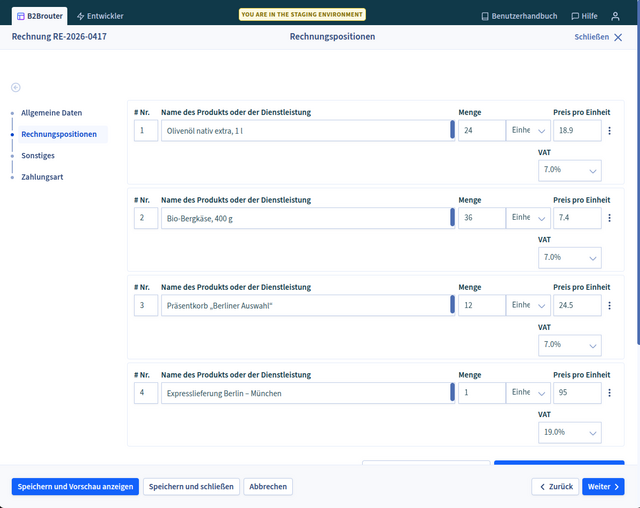
Task: Click quantity field showing 12
Action: (x=482, y=305)
